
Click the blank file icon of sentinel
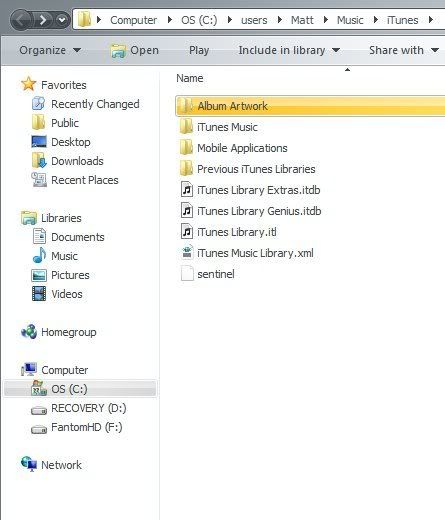click(x=187, y=274)
